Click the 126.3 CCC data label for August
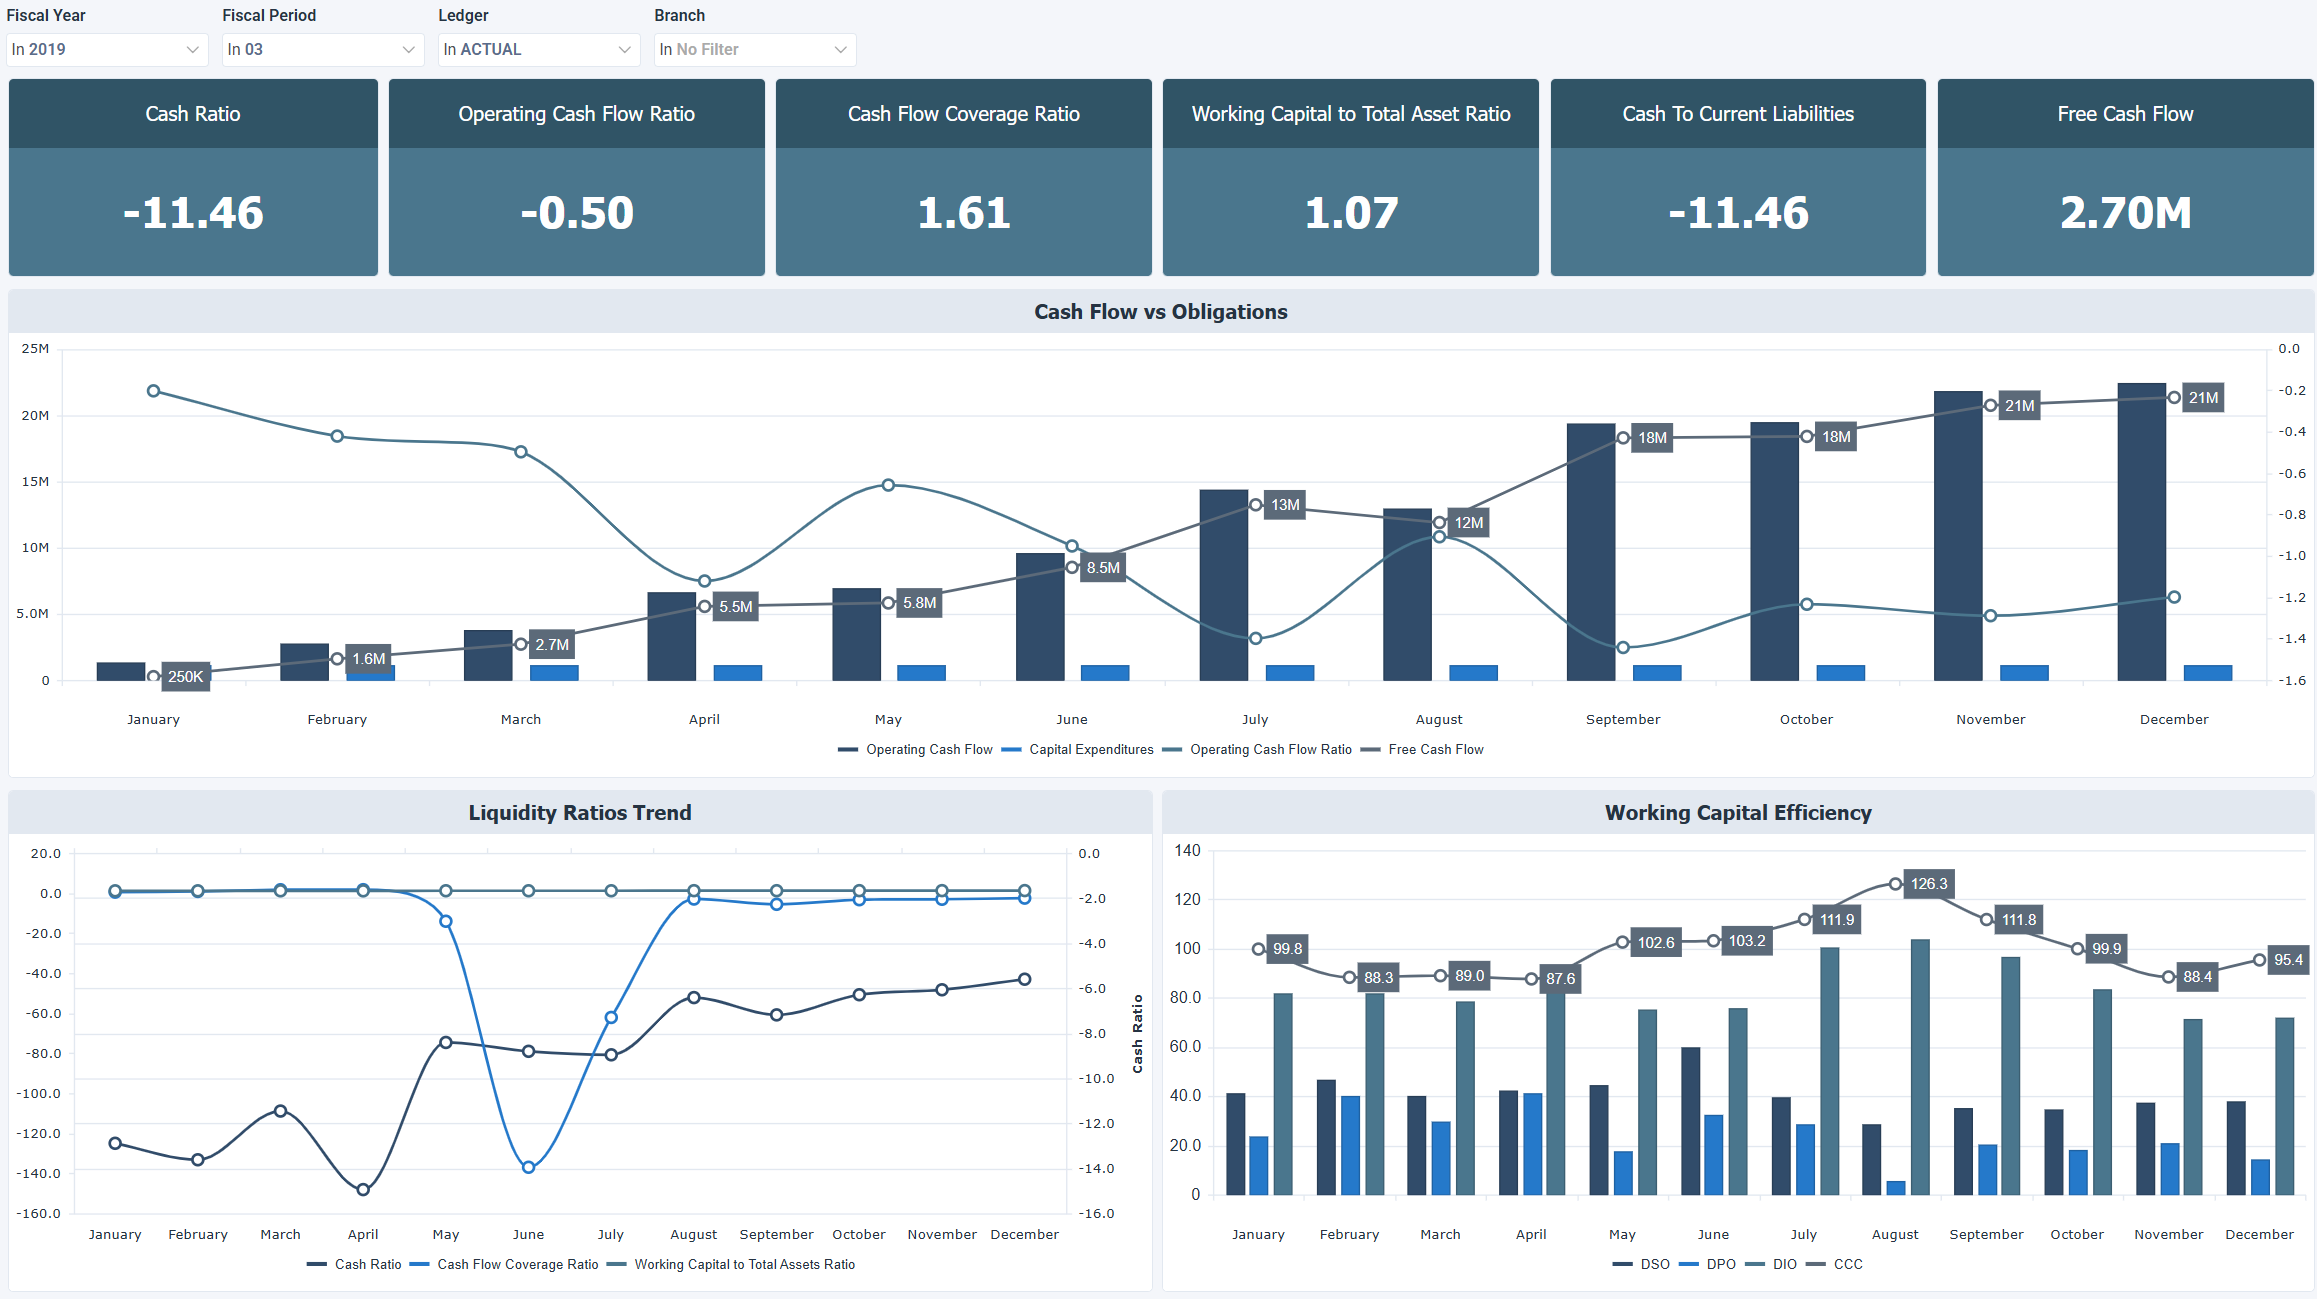The height and width of the screenshot is (1299, 2317). pos(1929,884)
